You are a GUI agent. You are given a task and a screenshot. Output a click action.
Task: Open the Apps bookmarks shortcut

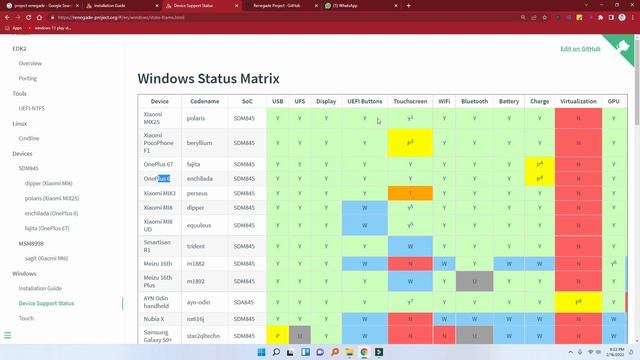[14, 28]
